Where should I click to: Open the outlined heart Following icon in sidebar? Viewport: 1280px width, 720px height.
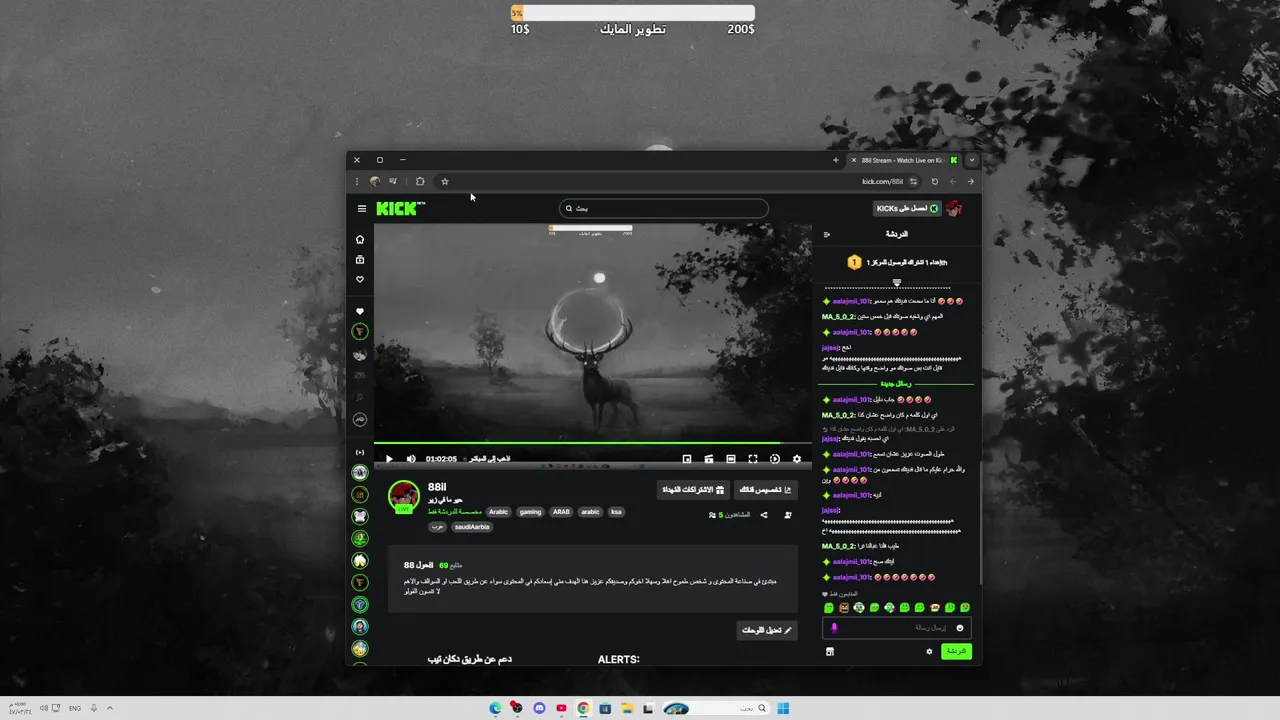(360, 279)
